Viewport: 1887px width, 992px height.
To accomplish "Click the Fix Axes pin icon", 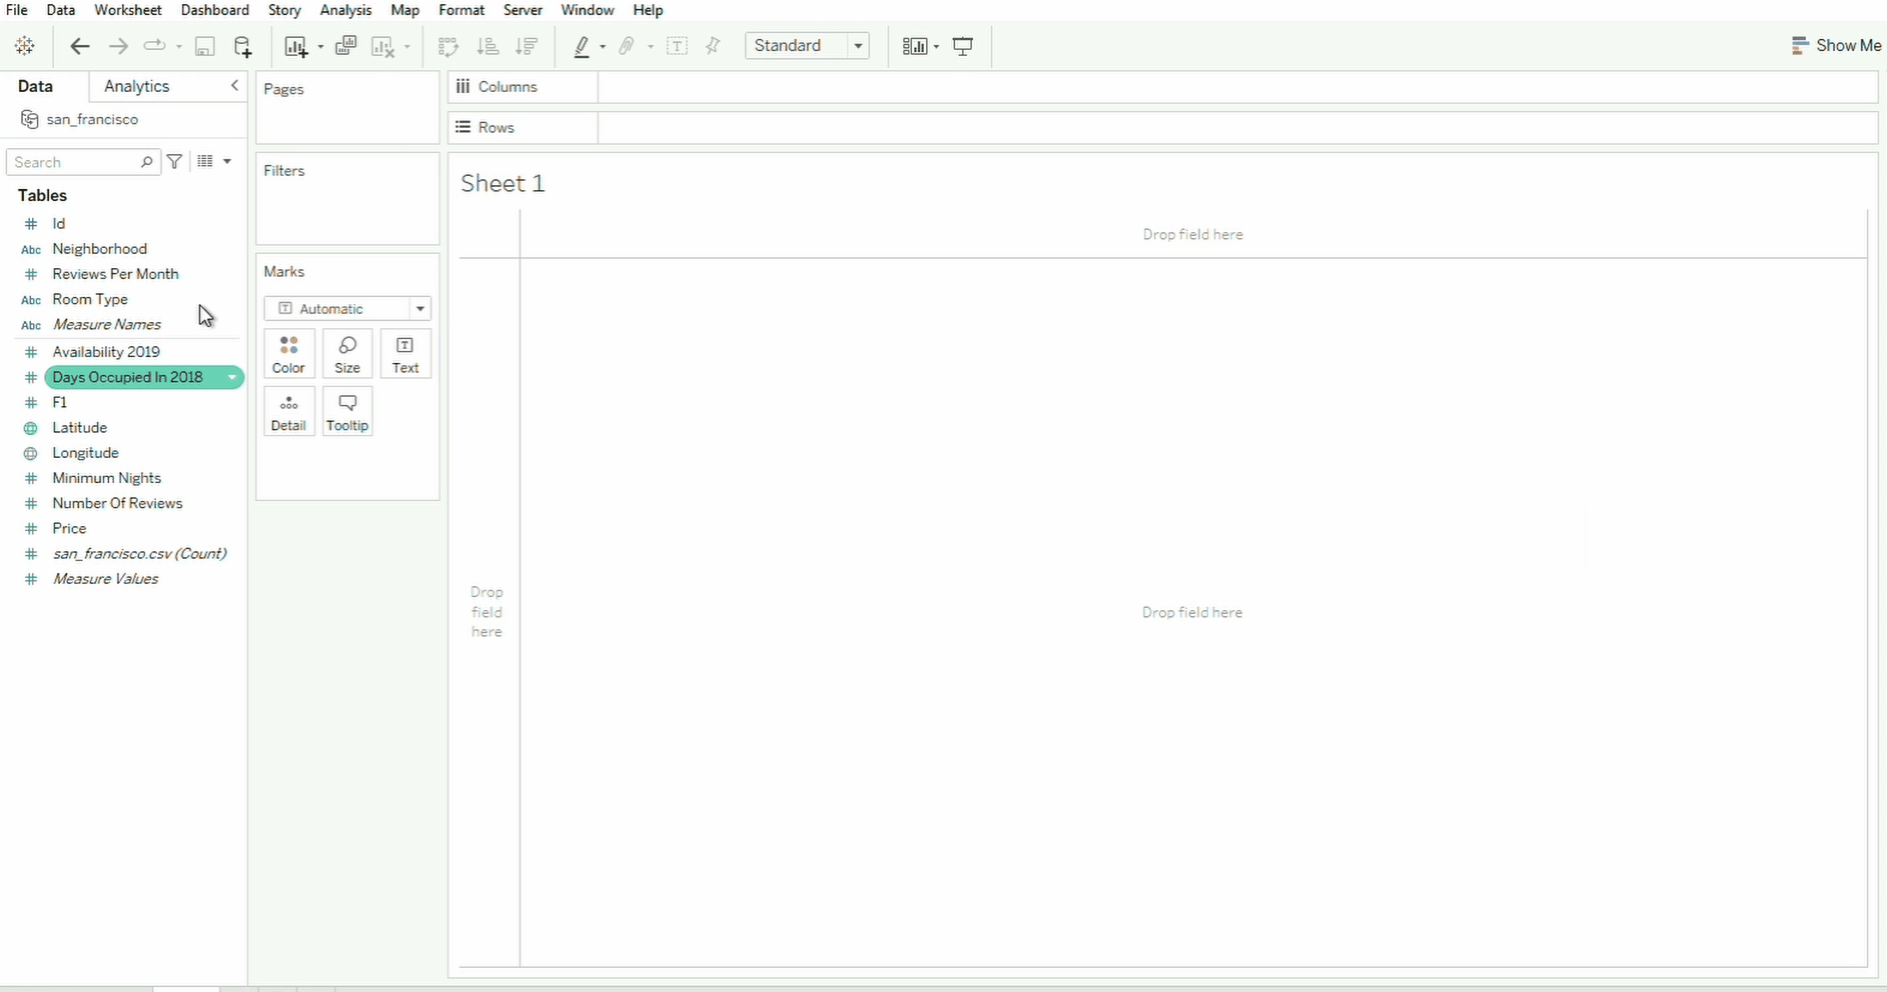I will [713, 46].
